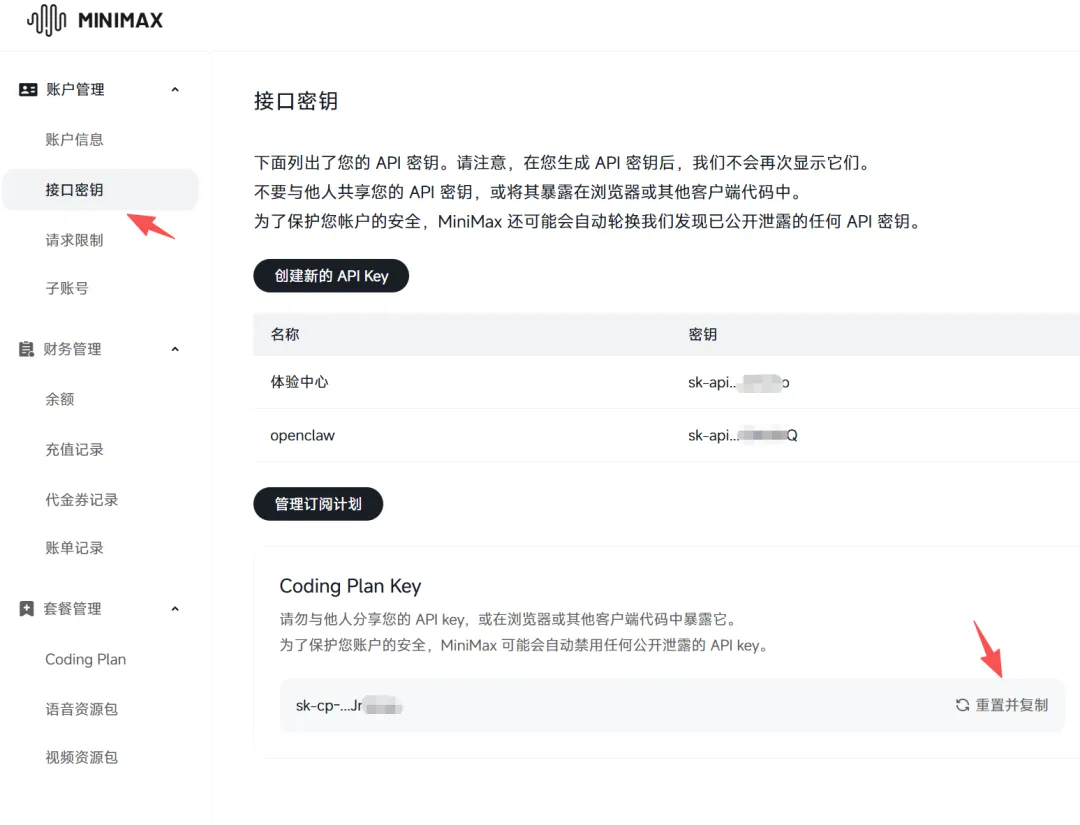The image size is (1080, 825).
Task: Click the 套餐管理 bookmark icon
Action: 26,609
